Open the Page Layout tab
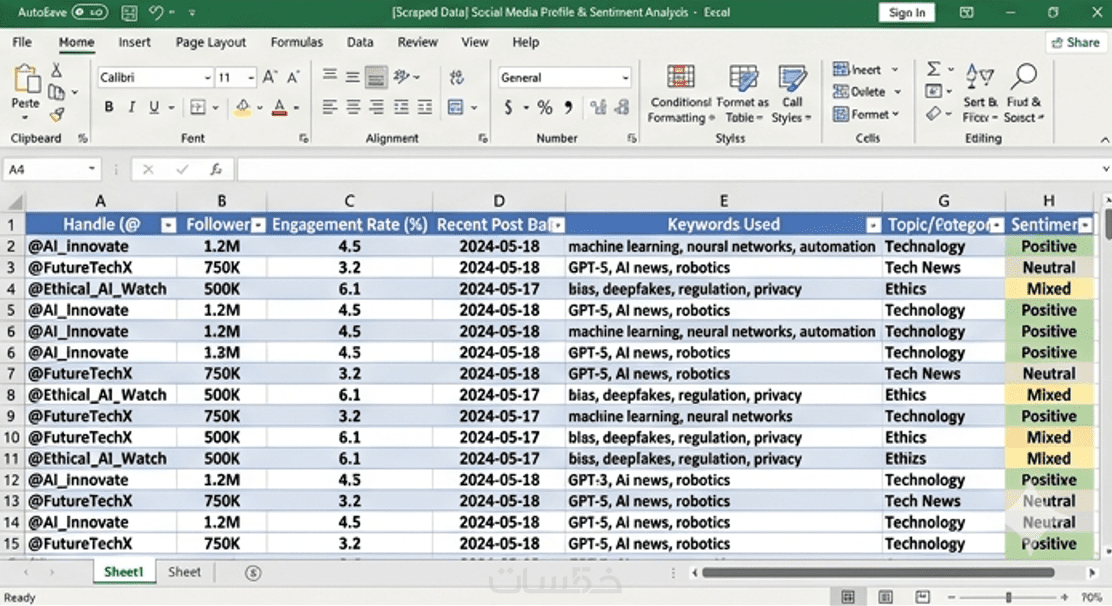 point(211,42)
